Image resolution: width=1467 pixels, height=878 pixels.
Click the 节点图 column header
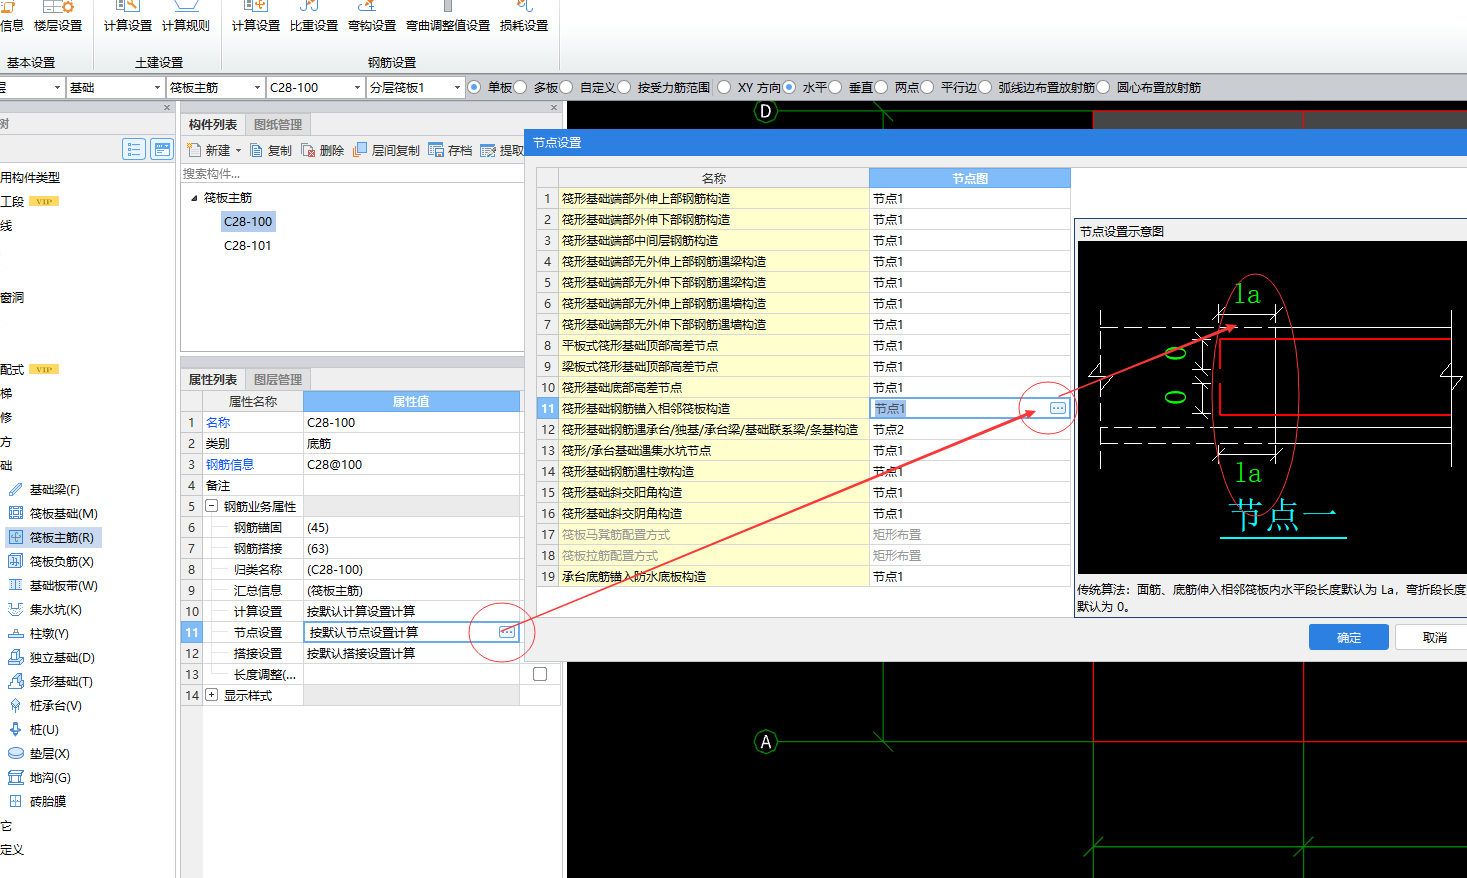click(x=970, y=178)
